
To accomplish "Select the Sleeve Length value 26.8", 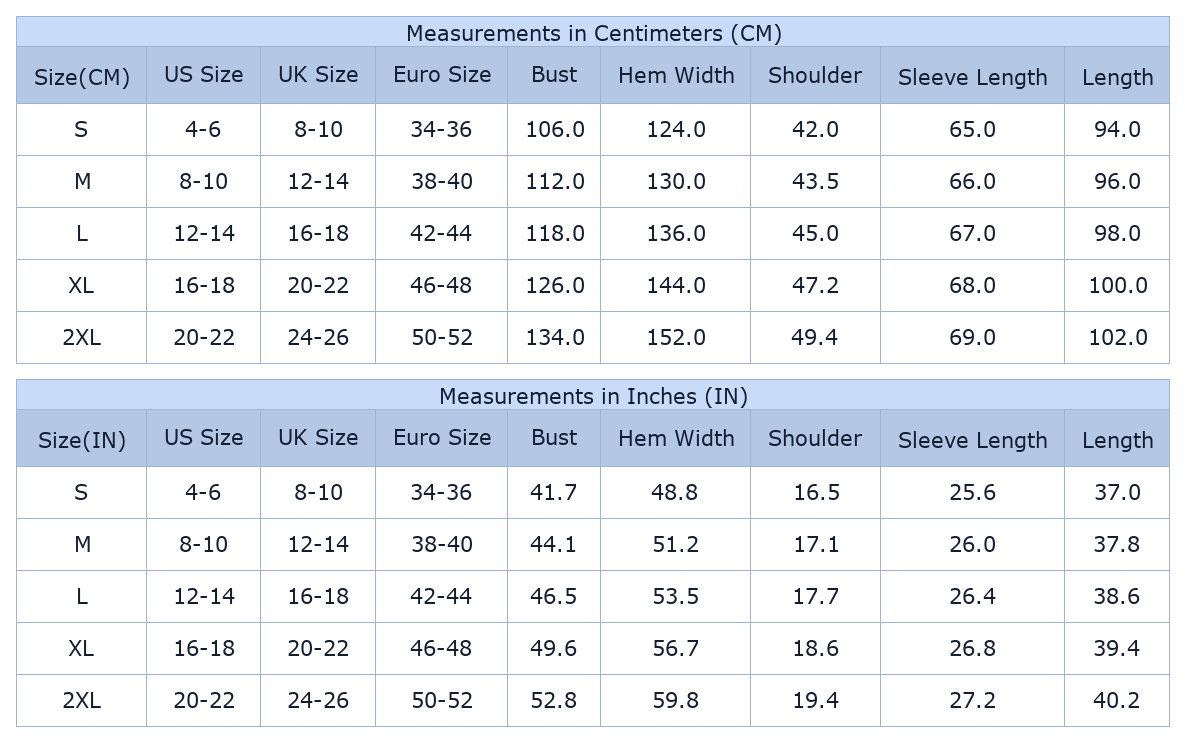I will click(972, 648).
